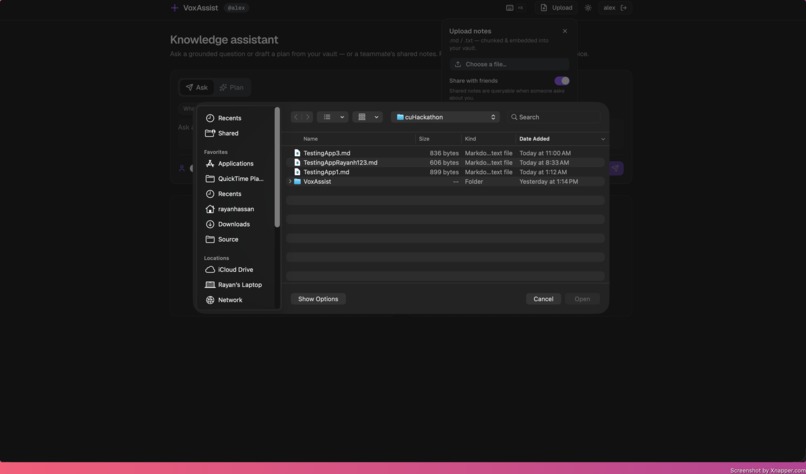Click the Open button in the file dialog
Viewport: 806px width, 474px height.
[x=582, y=299]
